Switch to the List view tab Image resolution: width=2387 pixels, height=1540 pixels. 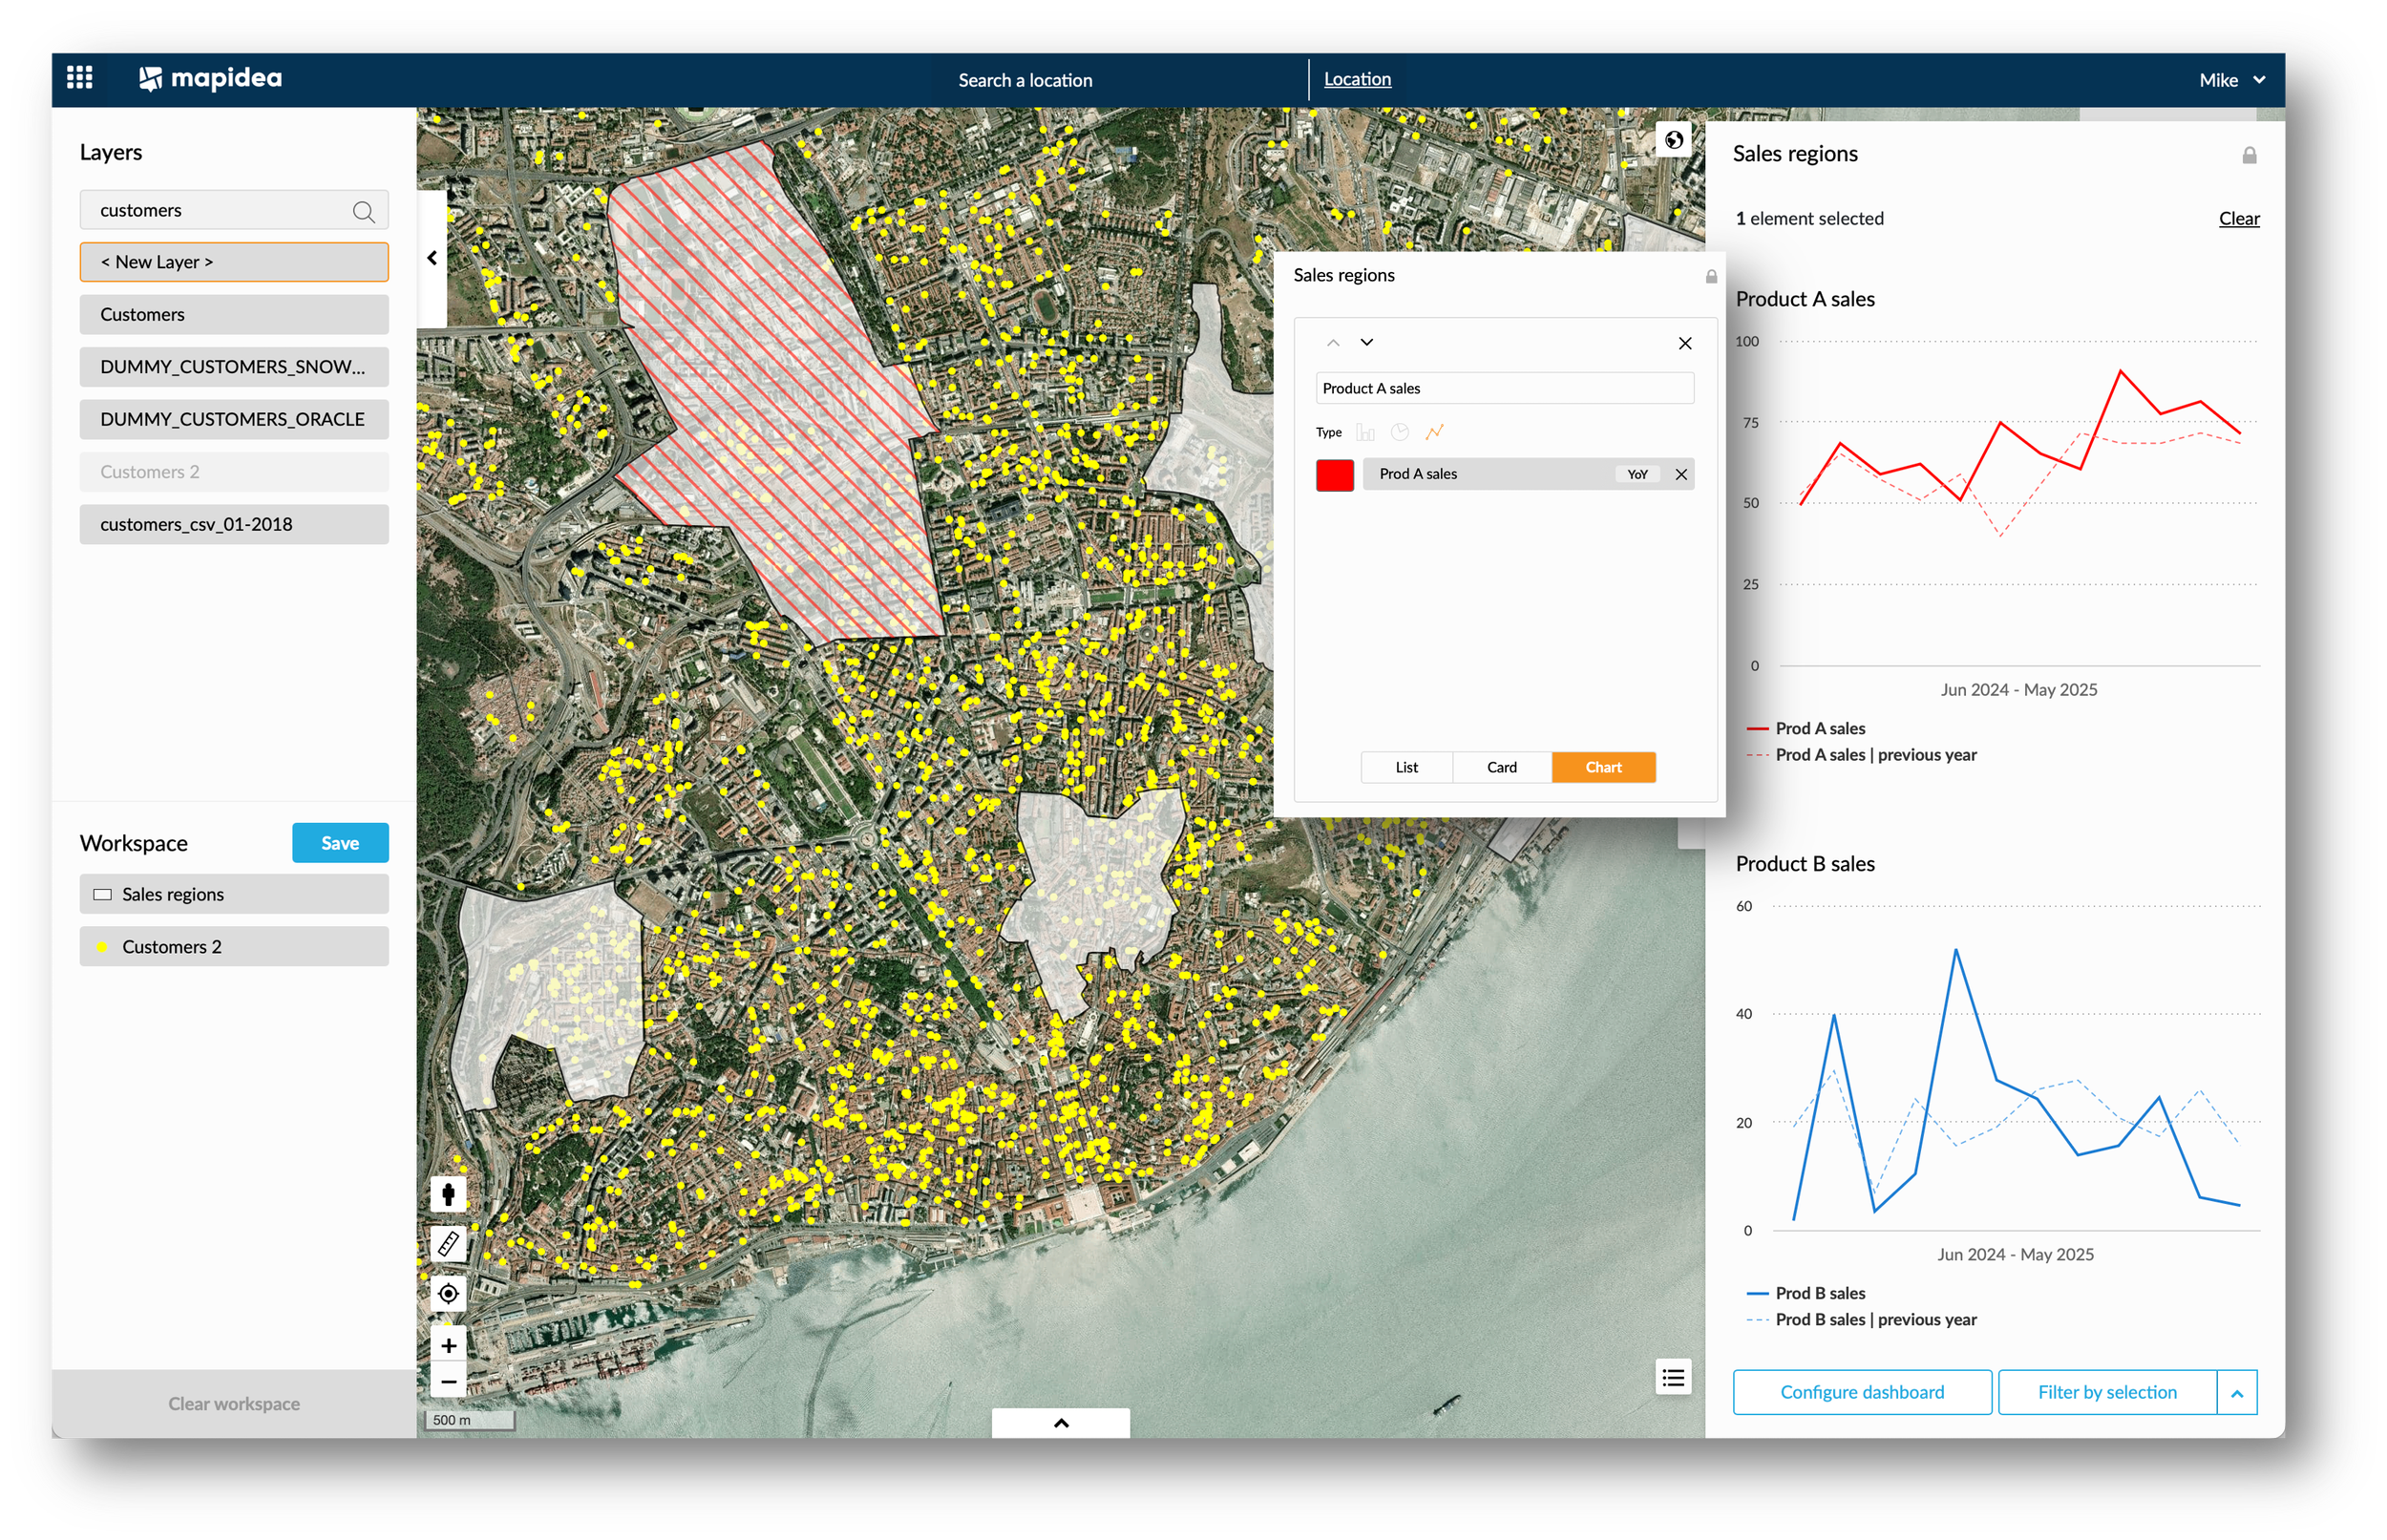pos(1406,767)
